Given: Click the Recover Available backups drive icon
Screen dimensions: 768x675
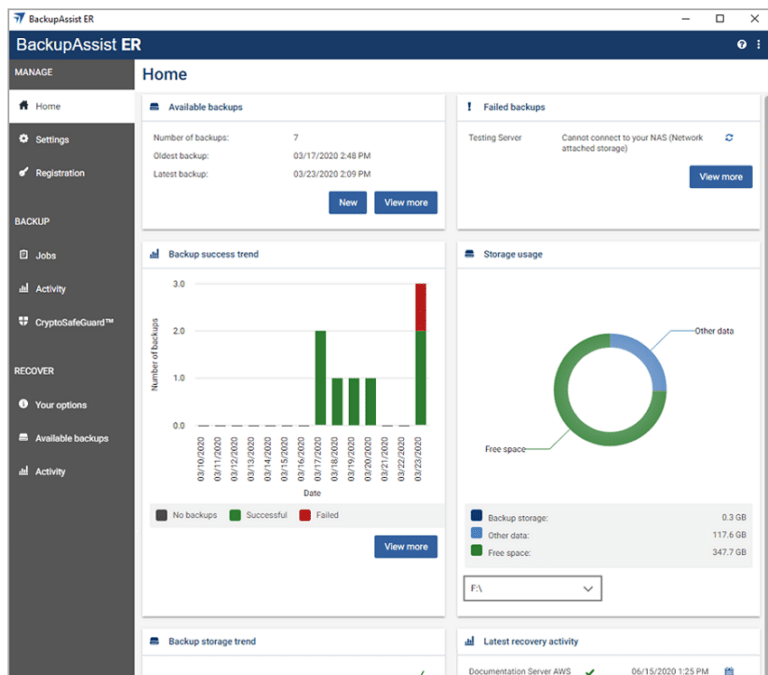Looking at the screenshot, I should click(x=23, y=437).
